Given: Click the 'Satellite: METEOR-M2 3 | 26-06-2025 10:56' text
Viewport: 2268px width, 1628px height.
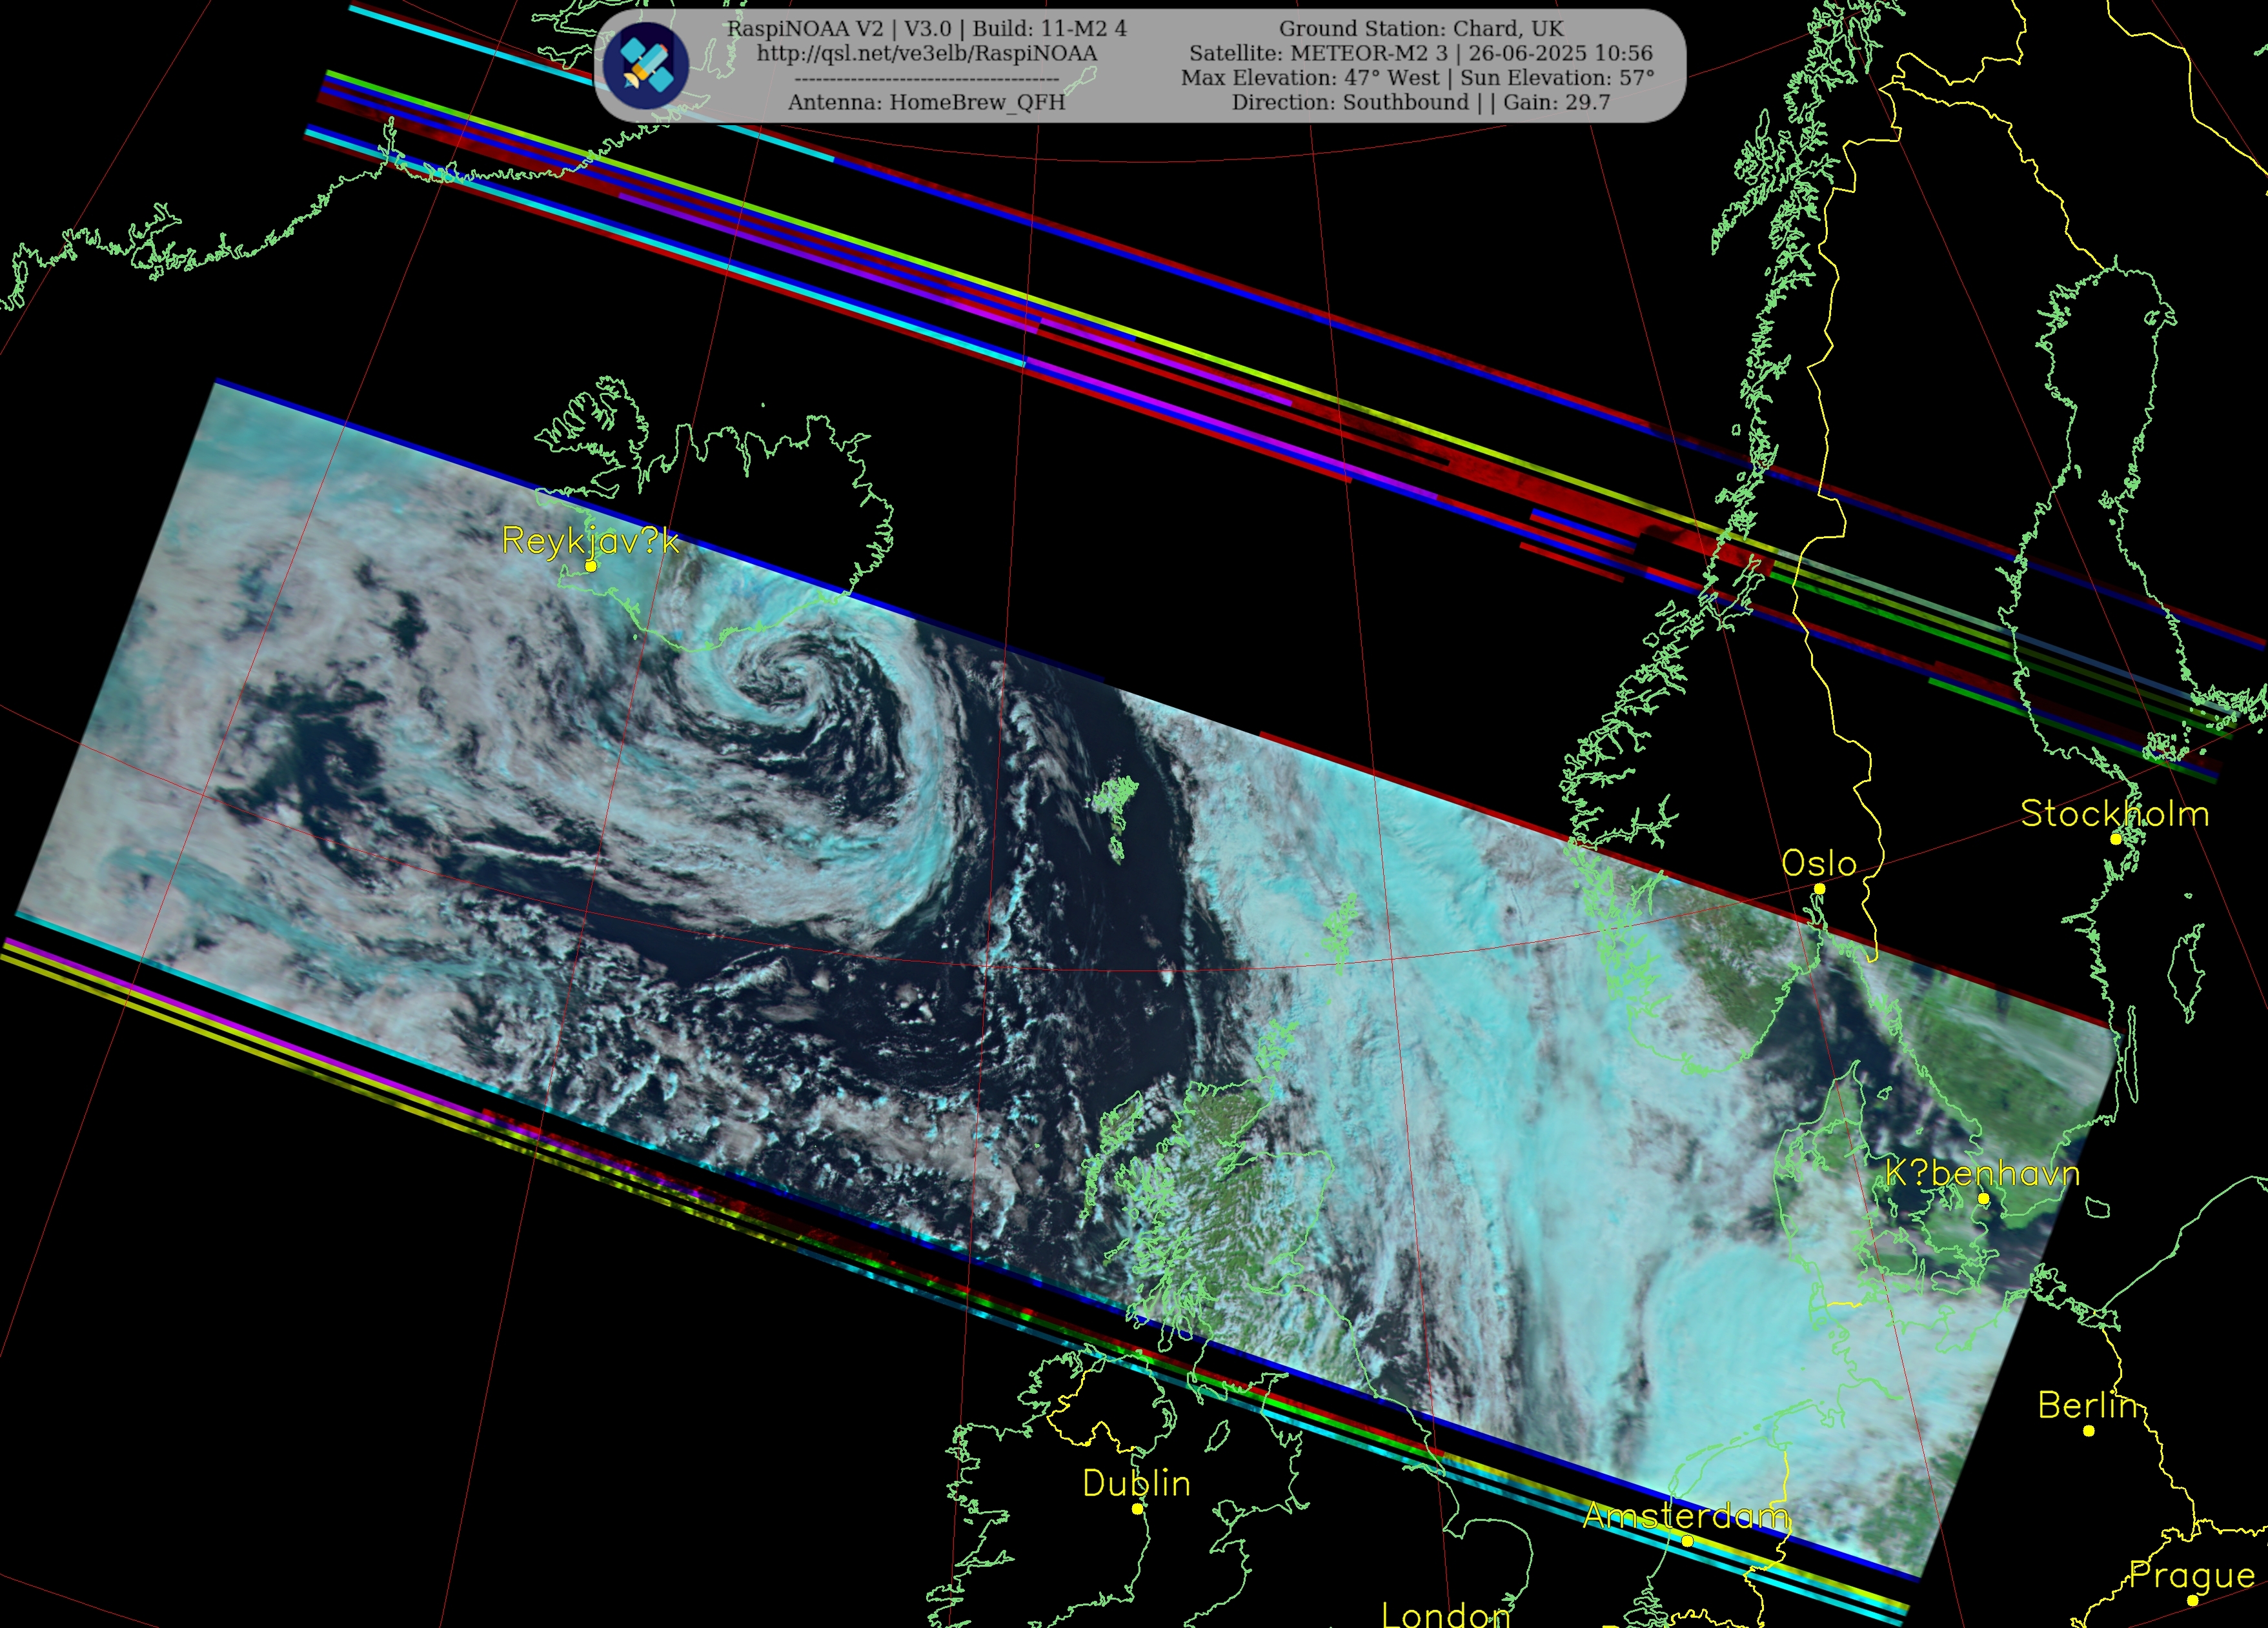Looking at the screenshot, I should tap(1420, 53).
